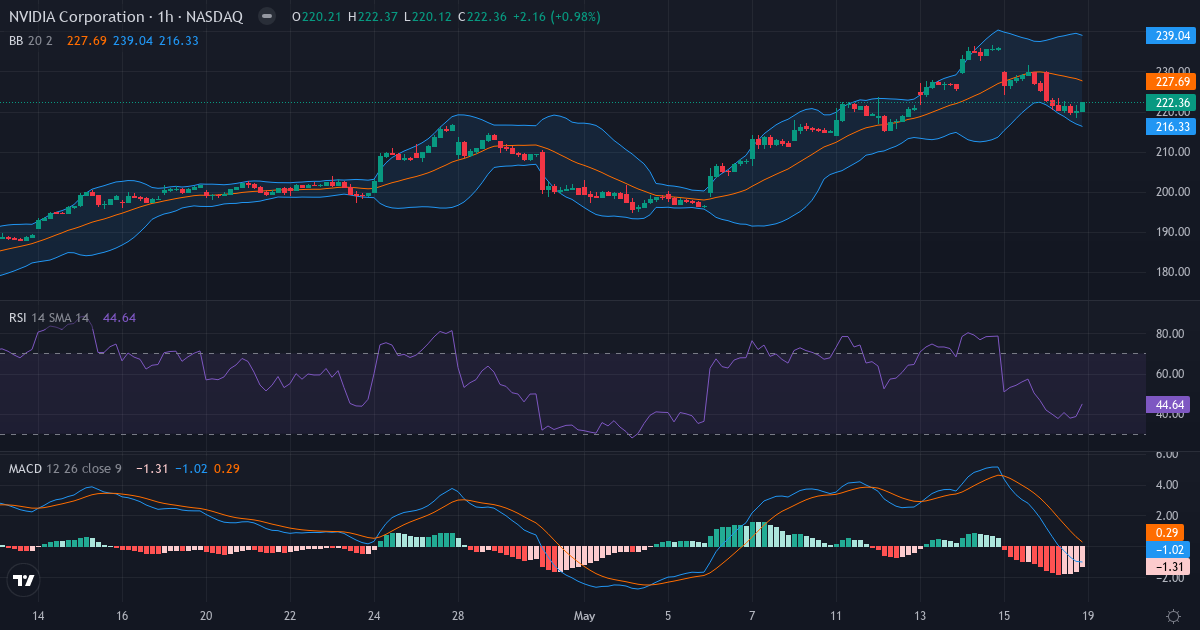Screen dimensions: 1200x630
Task: Click the 216.33 value in BB legend
Action: [x=178, y=41]
